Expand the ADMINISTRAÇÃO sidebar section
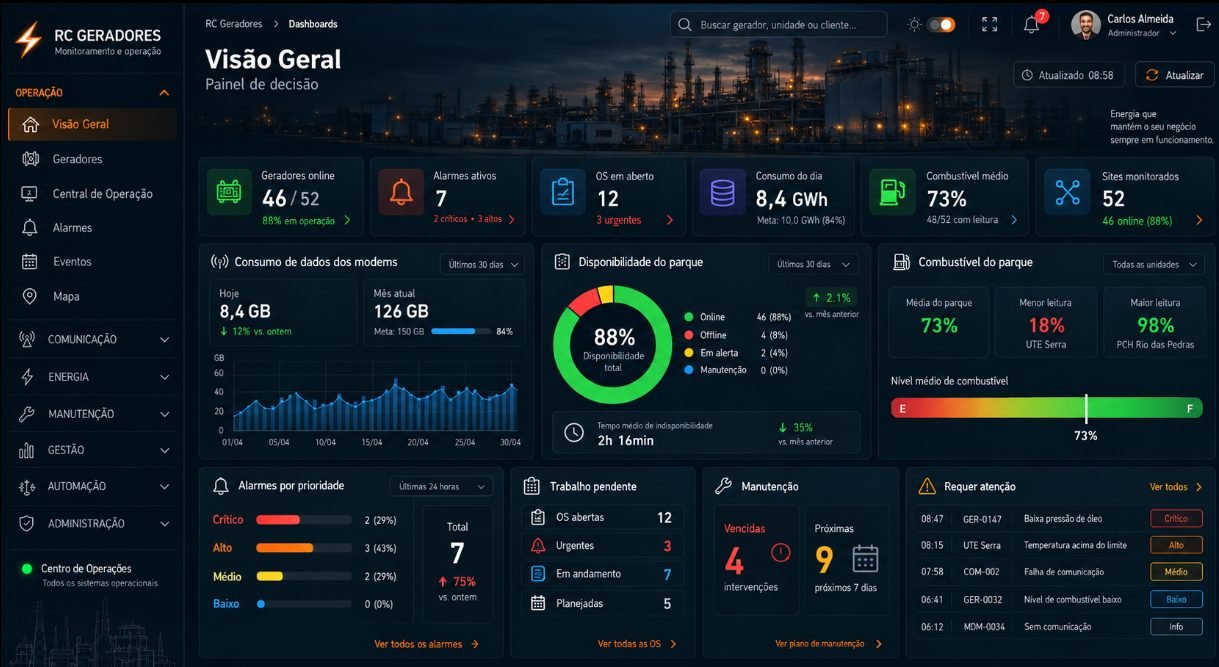The image size is (1219, 667). click(x=94, y=523)
